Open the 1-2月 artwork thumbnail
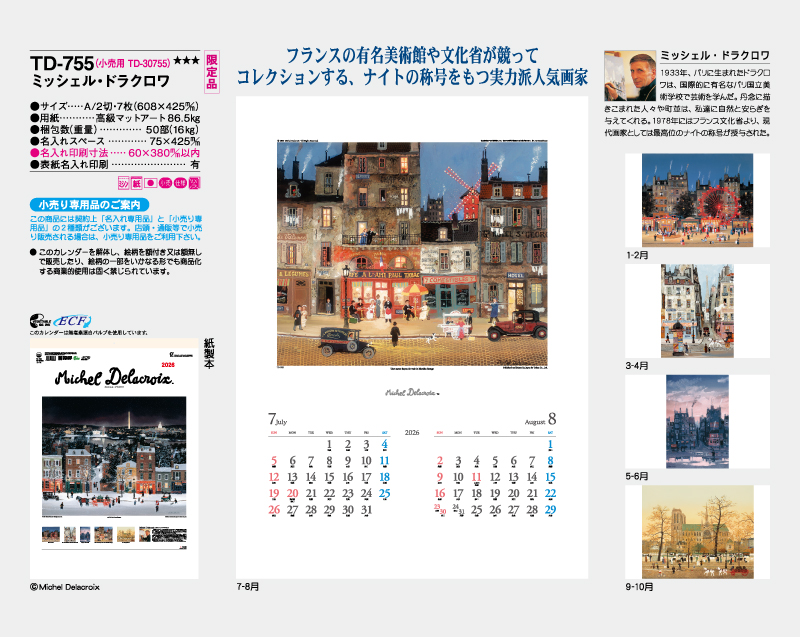The image size is (800, 637). click(x=697, y=200)
